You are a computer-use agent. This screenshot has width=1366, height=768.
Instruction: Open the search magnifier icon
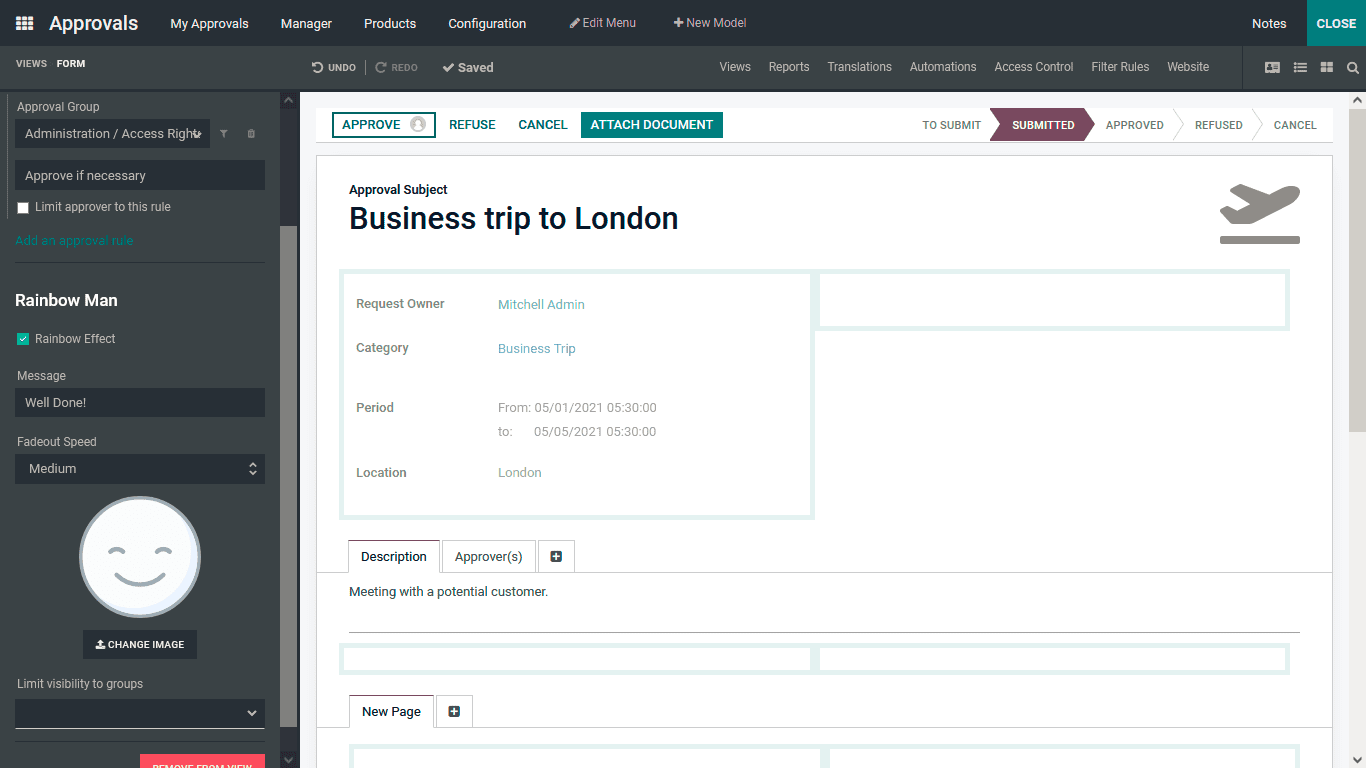1353,68
